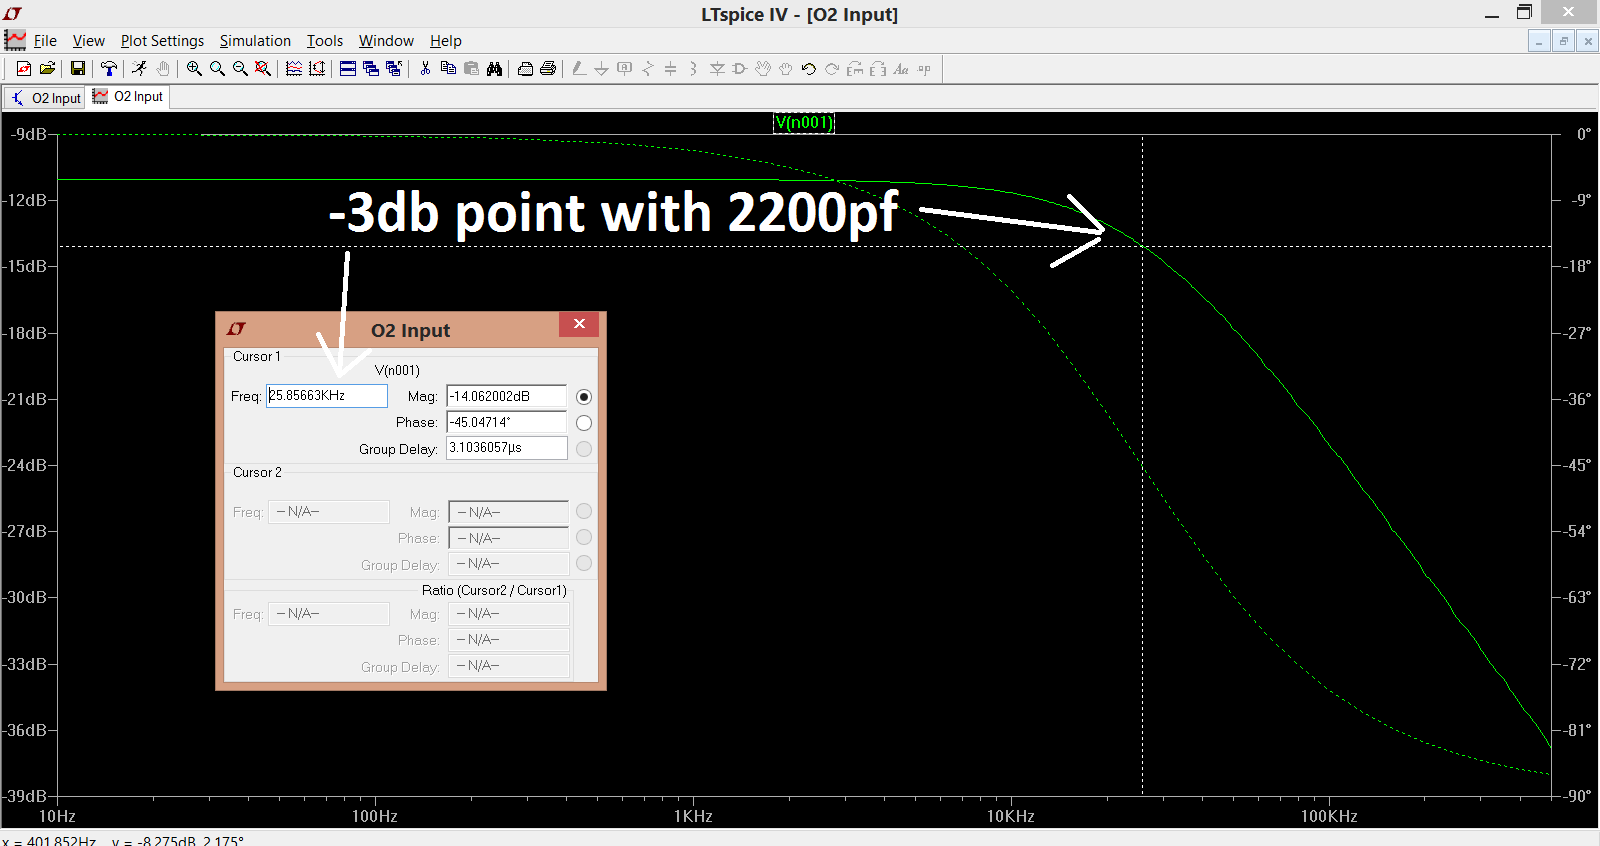Viewport: 1600px width, 846px height.
Task: Click the Place Diode icon
Action: click(x=717, y=68)
